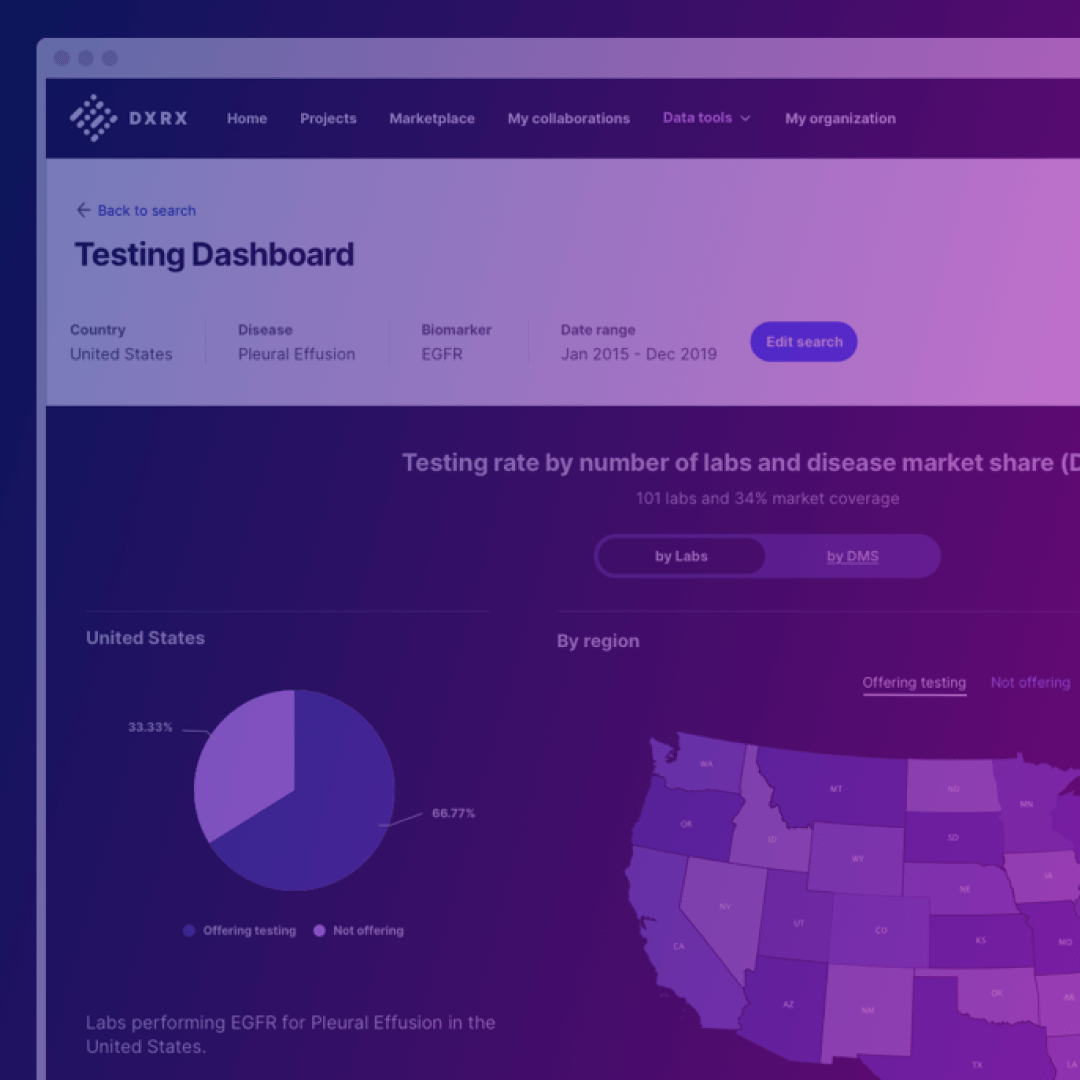Image resolution: width=1080 pixels, height=1080 pixels.
Task: Click the DXRX logo icon
Action: click(93, 118)
